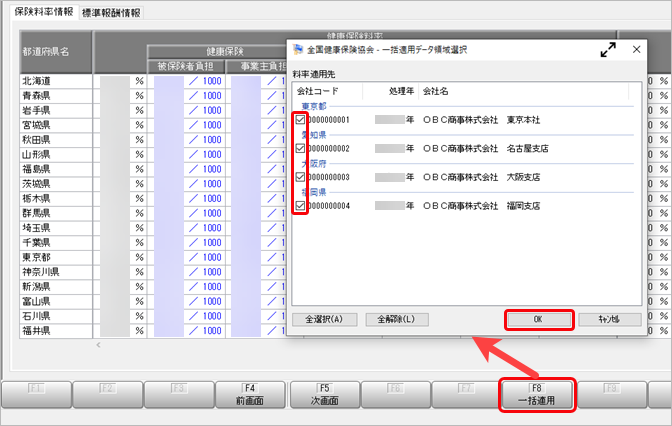This screenshot has height=426, width=672.
Task: Switch to the 保険料率情報 tab
Action: point(44,12)
